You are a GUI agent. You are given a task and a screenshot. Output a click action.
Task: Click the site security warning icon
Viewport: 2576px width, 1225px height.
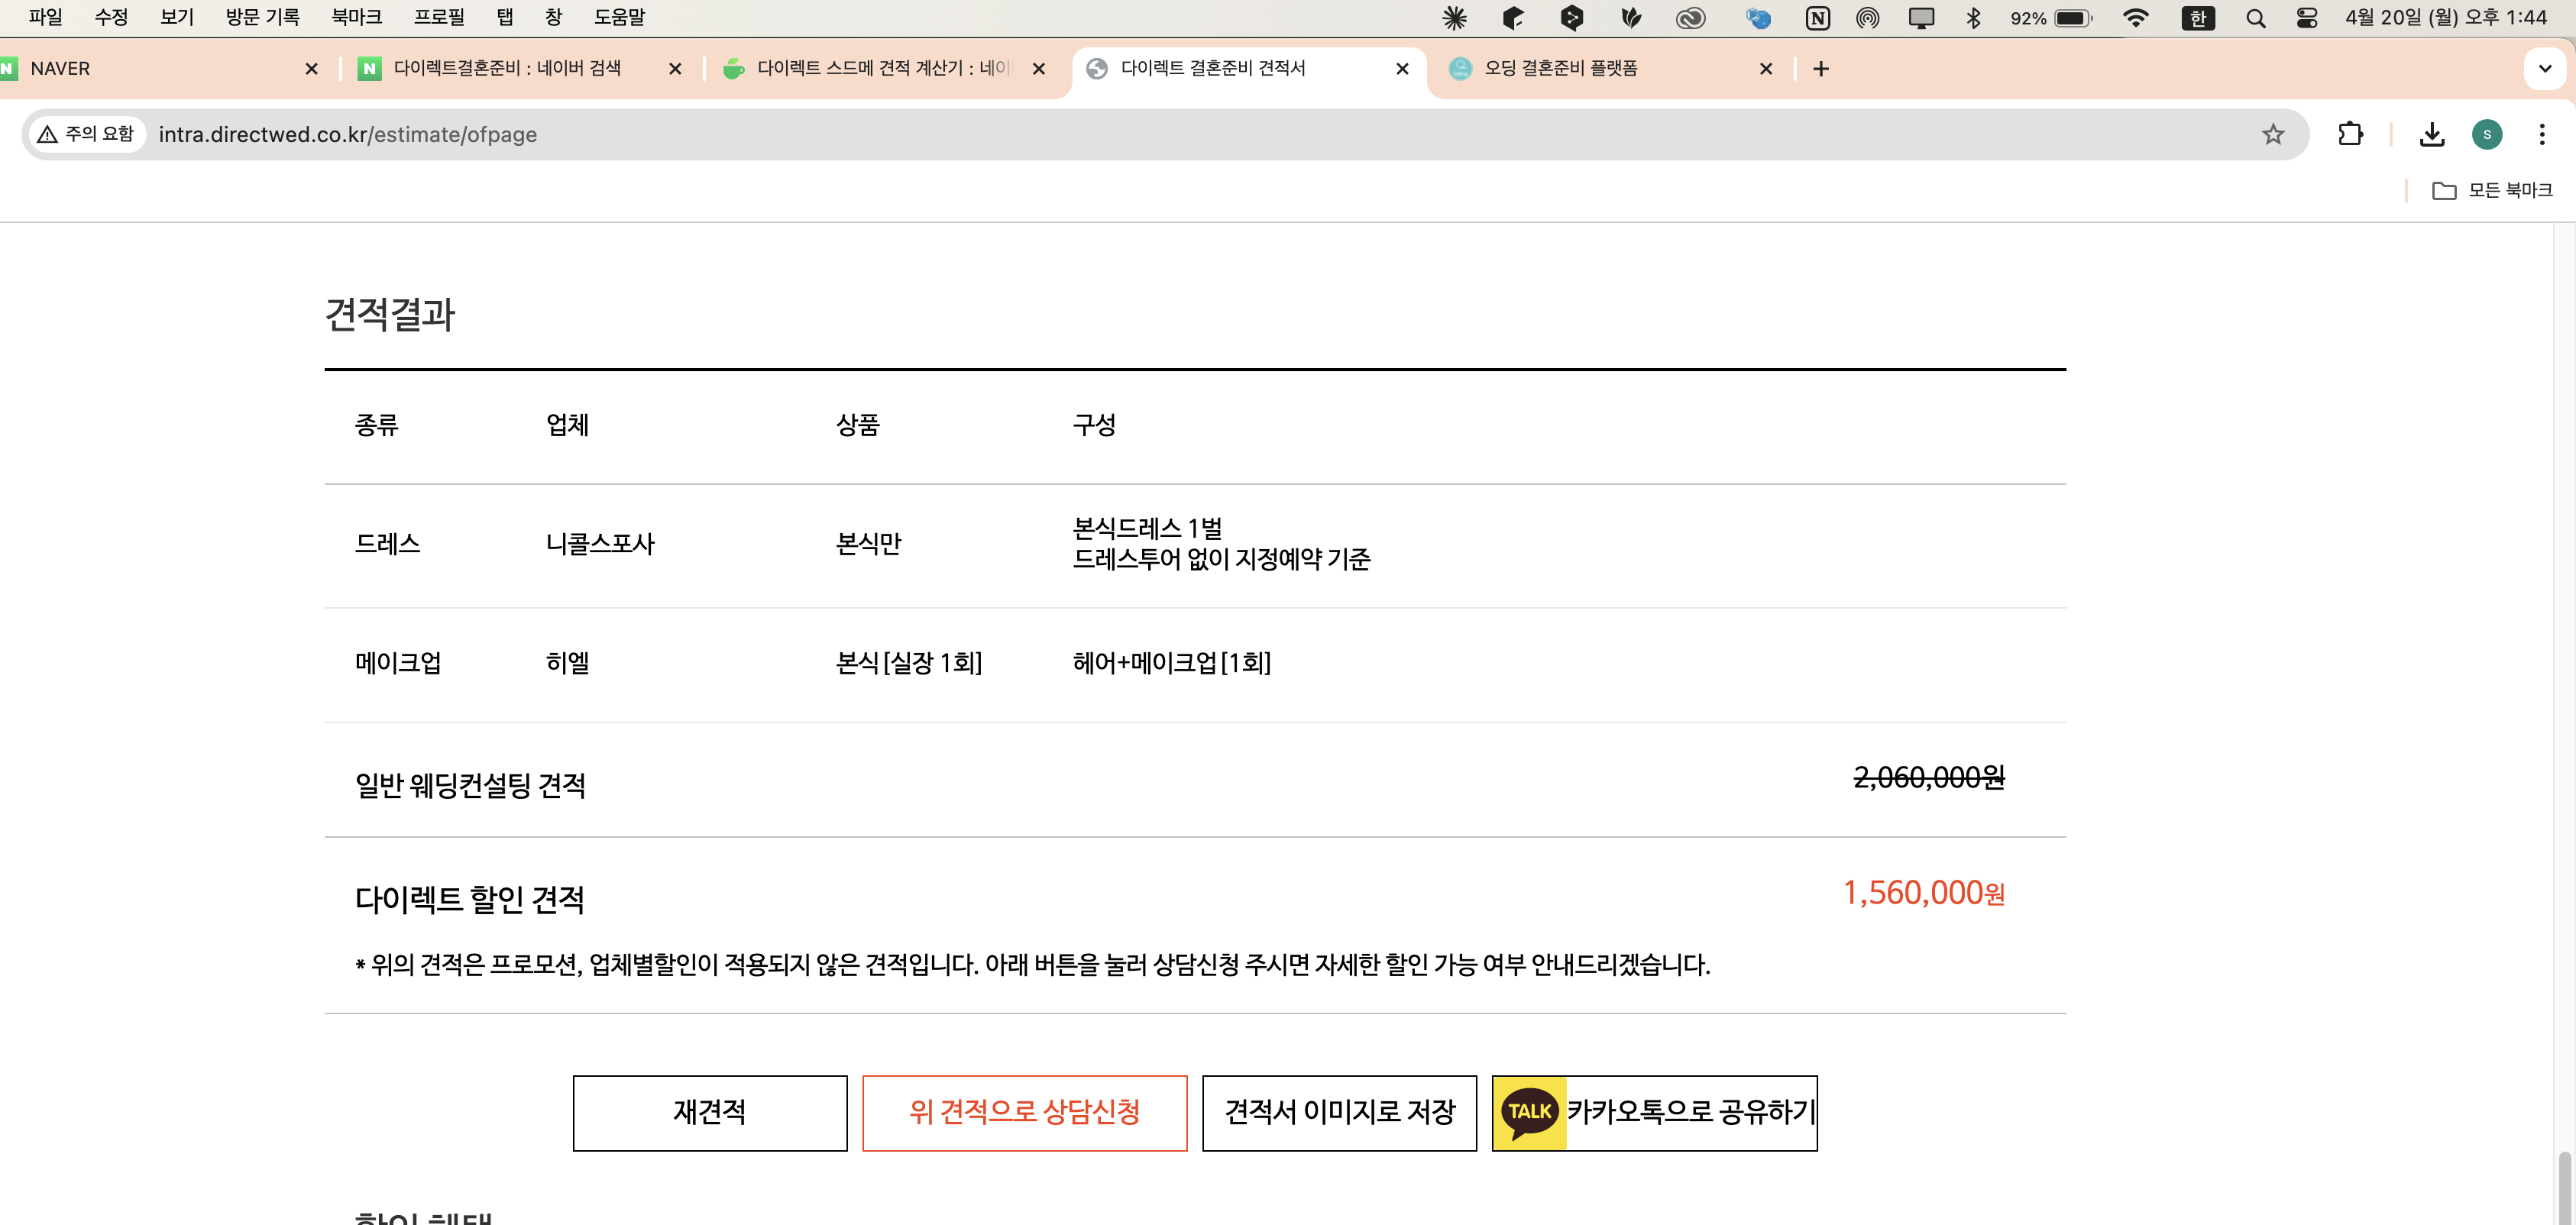coord(46,133)
